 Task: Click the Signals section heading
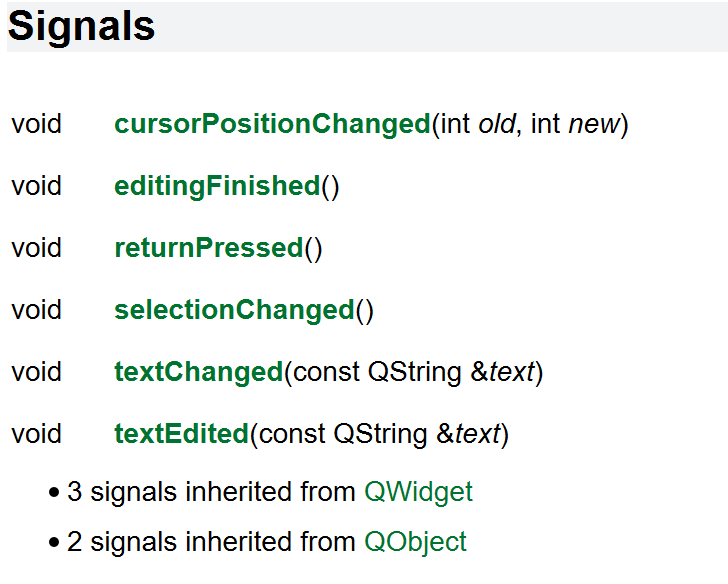(x=81, y=27)
